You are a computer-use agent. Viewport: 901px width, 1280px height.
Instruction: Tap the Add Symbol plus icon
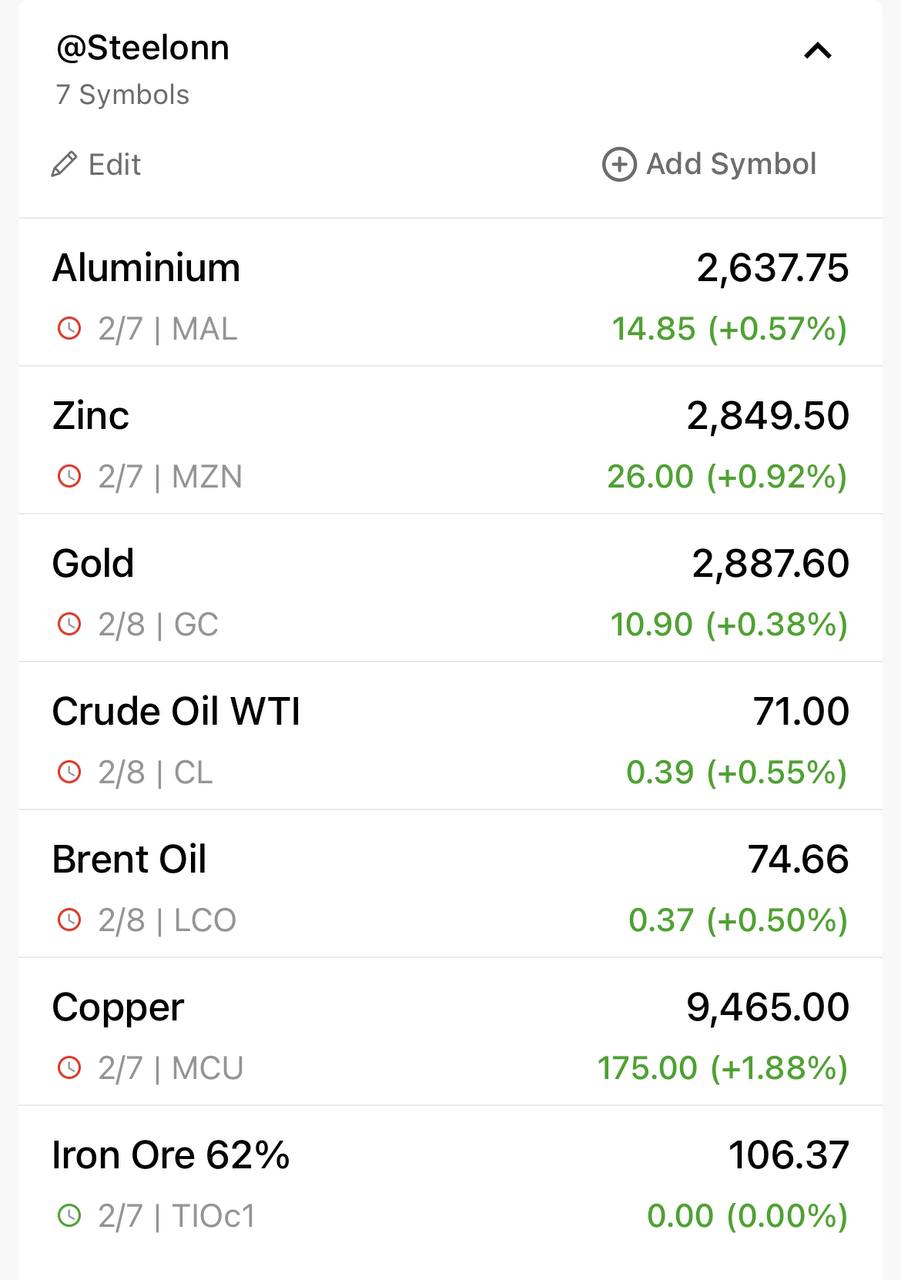click(619, 164)
